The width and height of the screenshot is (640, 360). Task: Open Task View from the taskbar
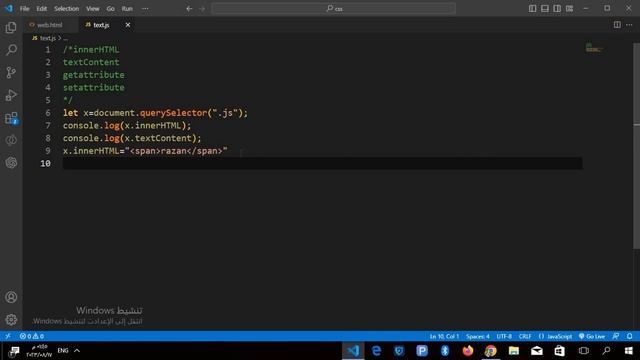(584, 351)
